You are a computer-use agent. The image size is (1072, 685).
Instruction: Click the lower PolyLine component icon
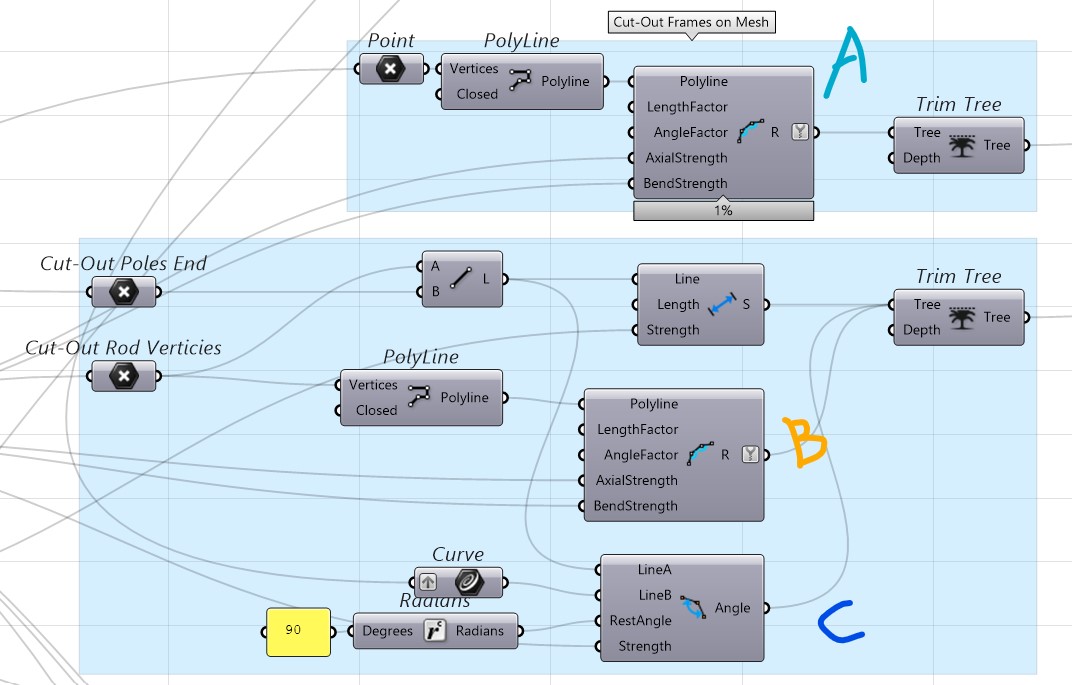click(418, 397)
